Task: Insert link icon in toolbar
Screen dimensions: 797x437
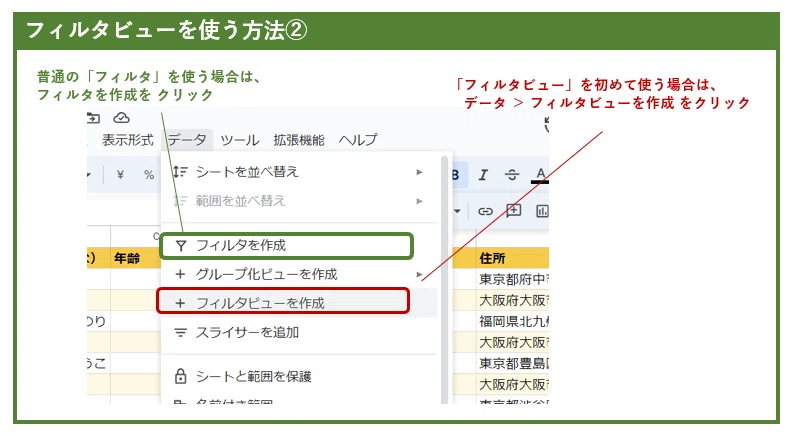Action: [485, 211]
